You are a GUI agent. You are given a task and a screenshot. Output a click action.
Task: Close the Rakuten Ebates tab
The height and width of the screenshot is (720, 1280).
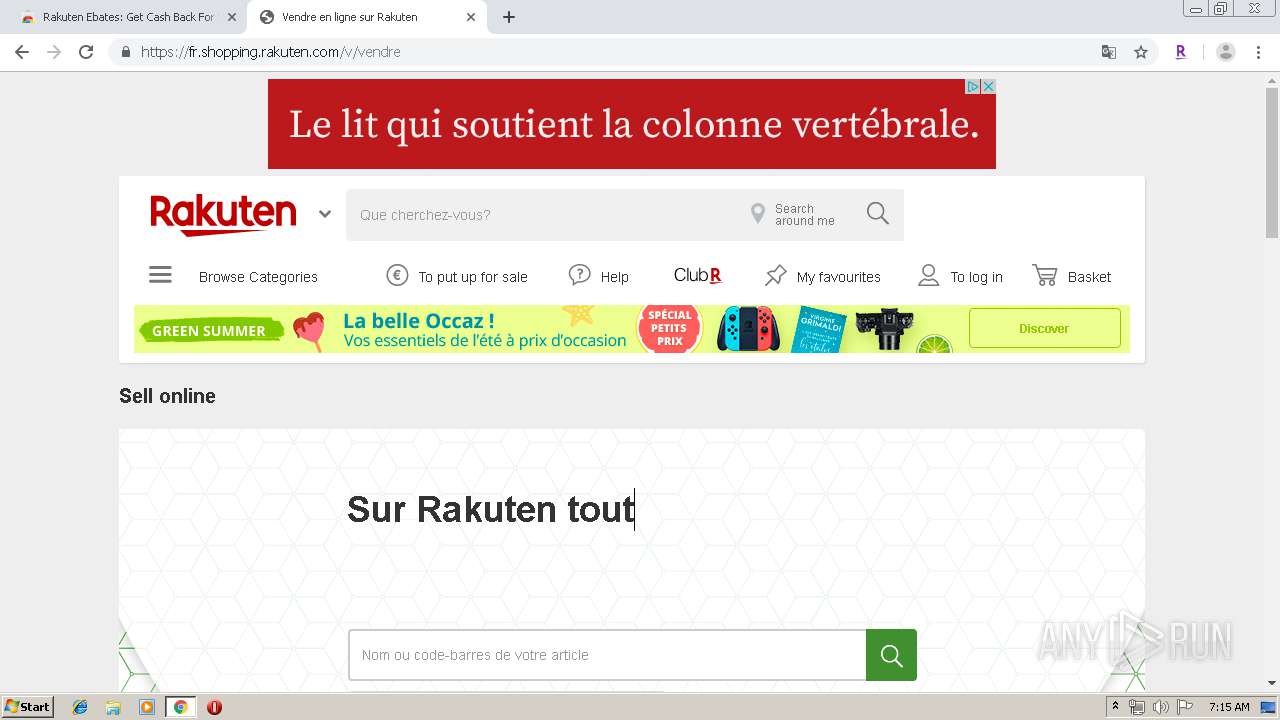point(232,17)
